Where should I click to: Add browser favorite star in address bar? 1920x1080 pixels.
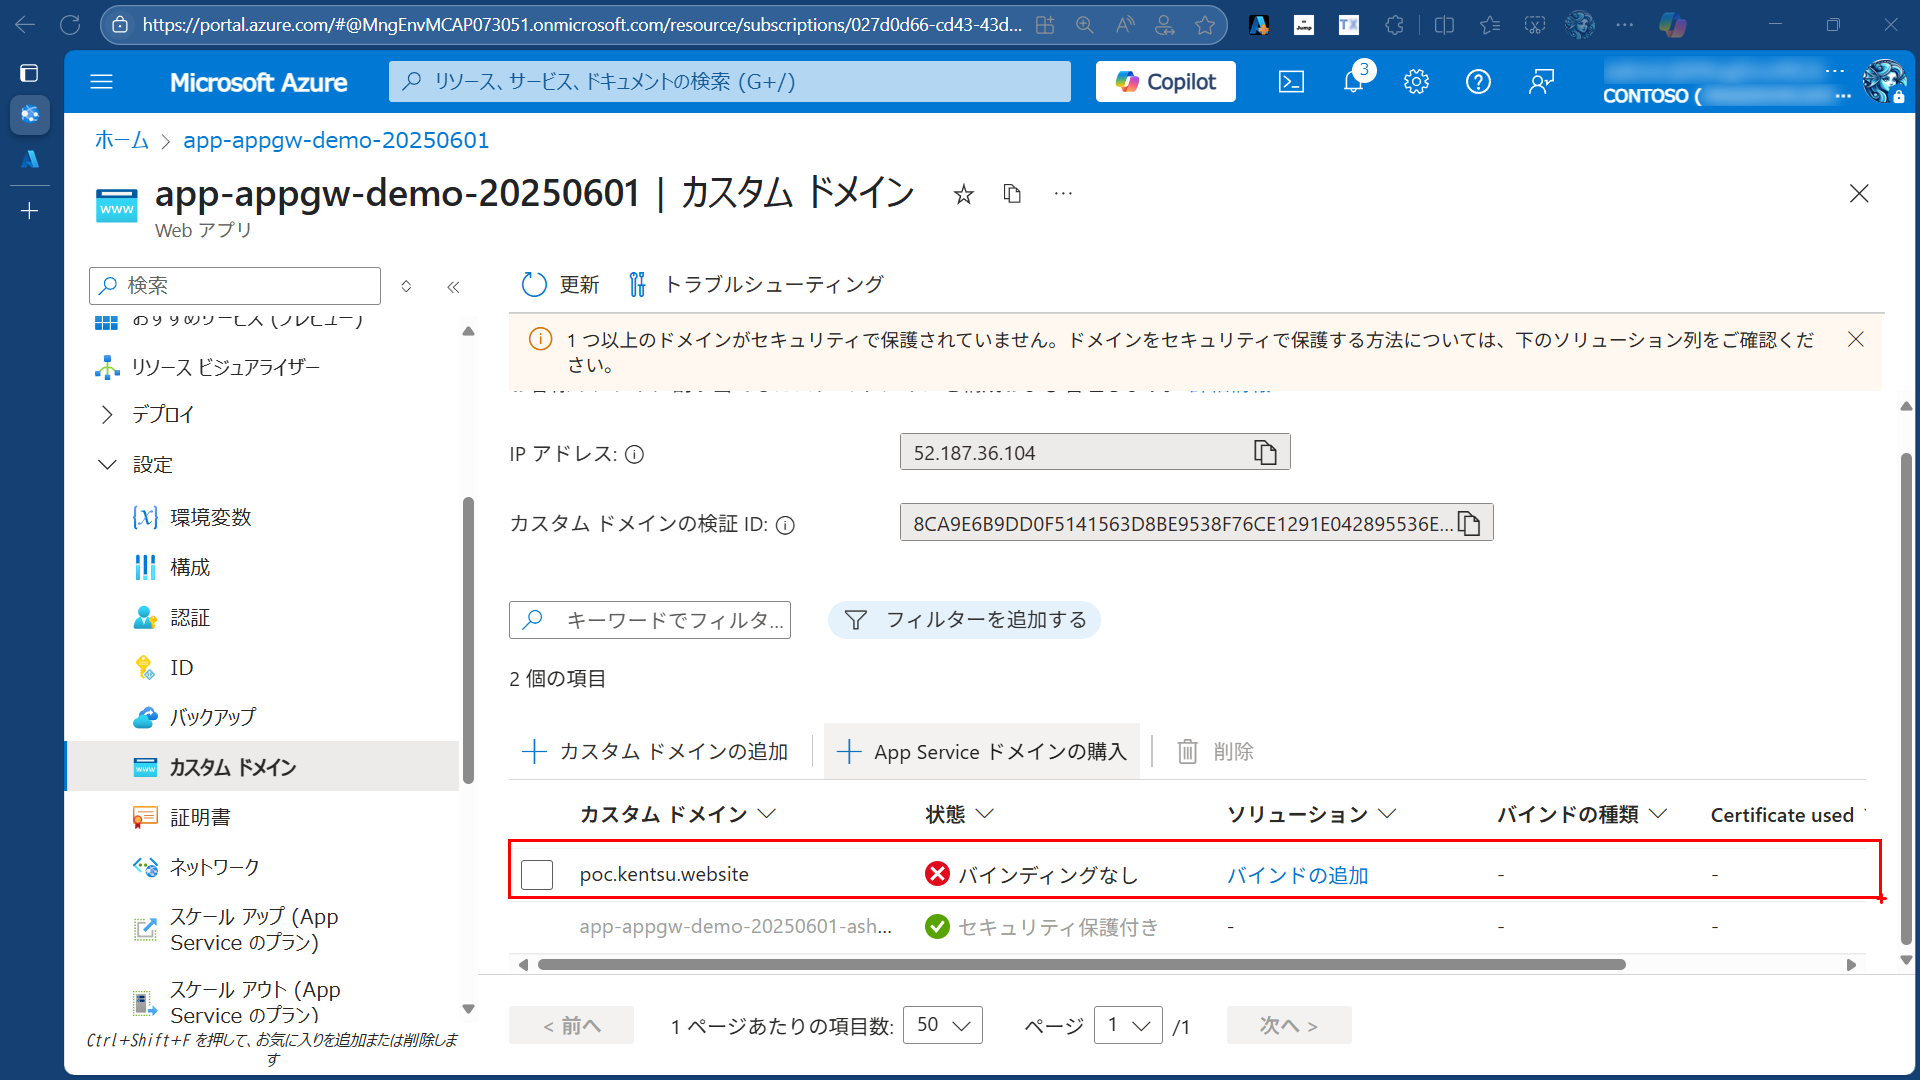pos(1205,25)
